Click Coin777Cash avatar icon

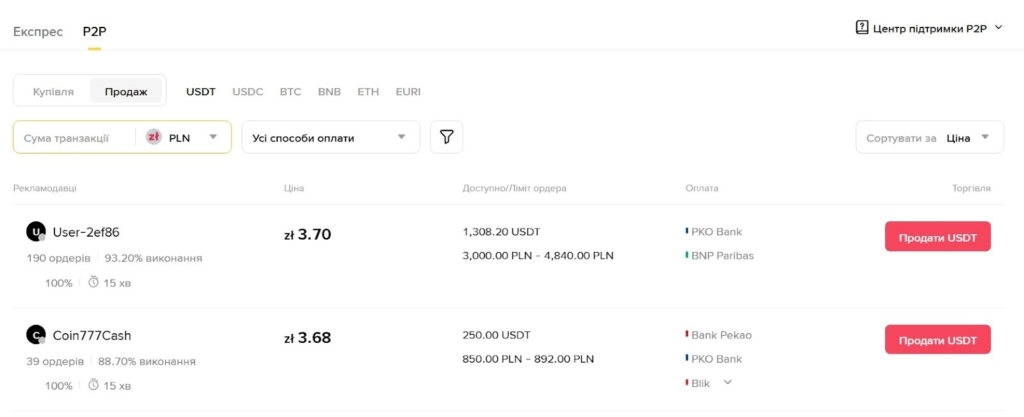tap(36, 335)
